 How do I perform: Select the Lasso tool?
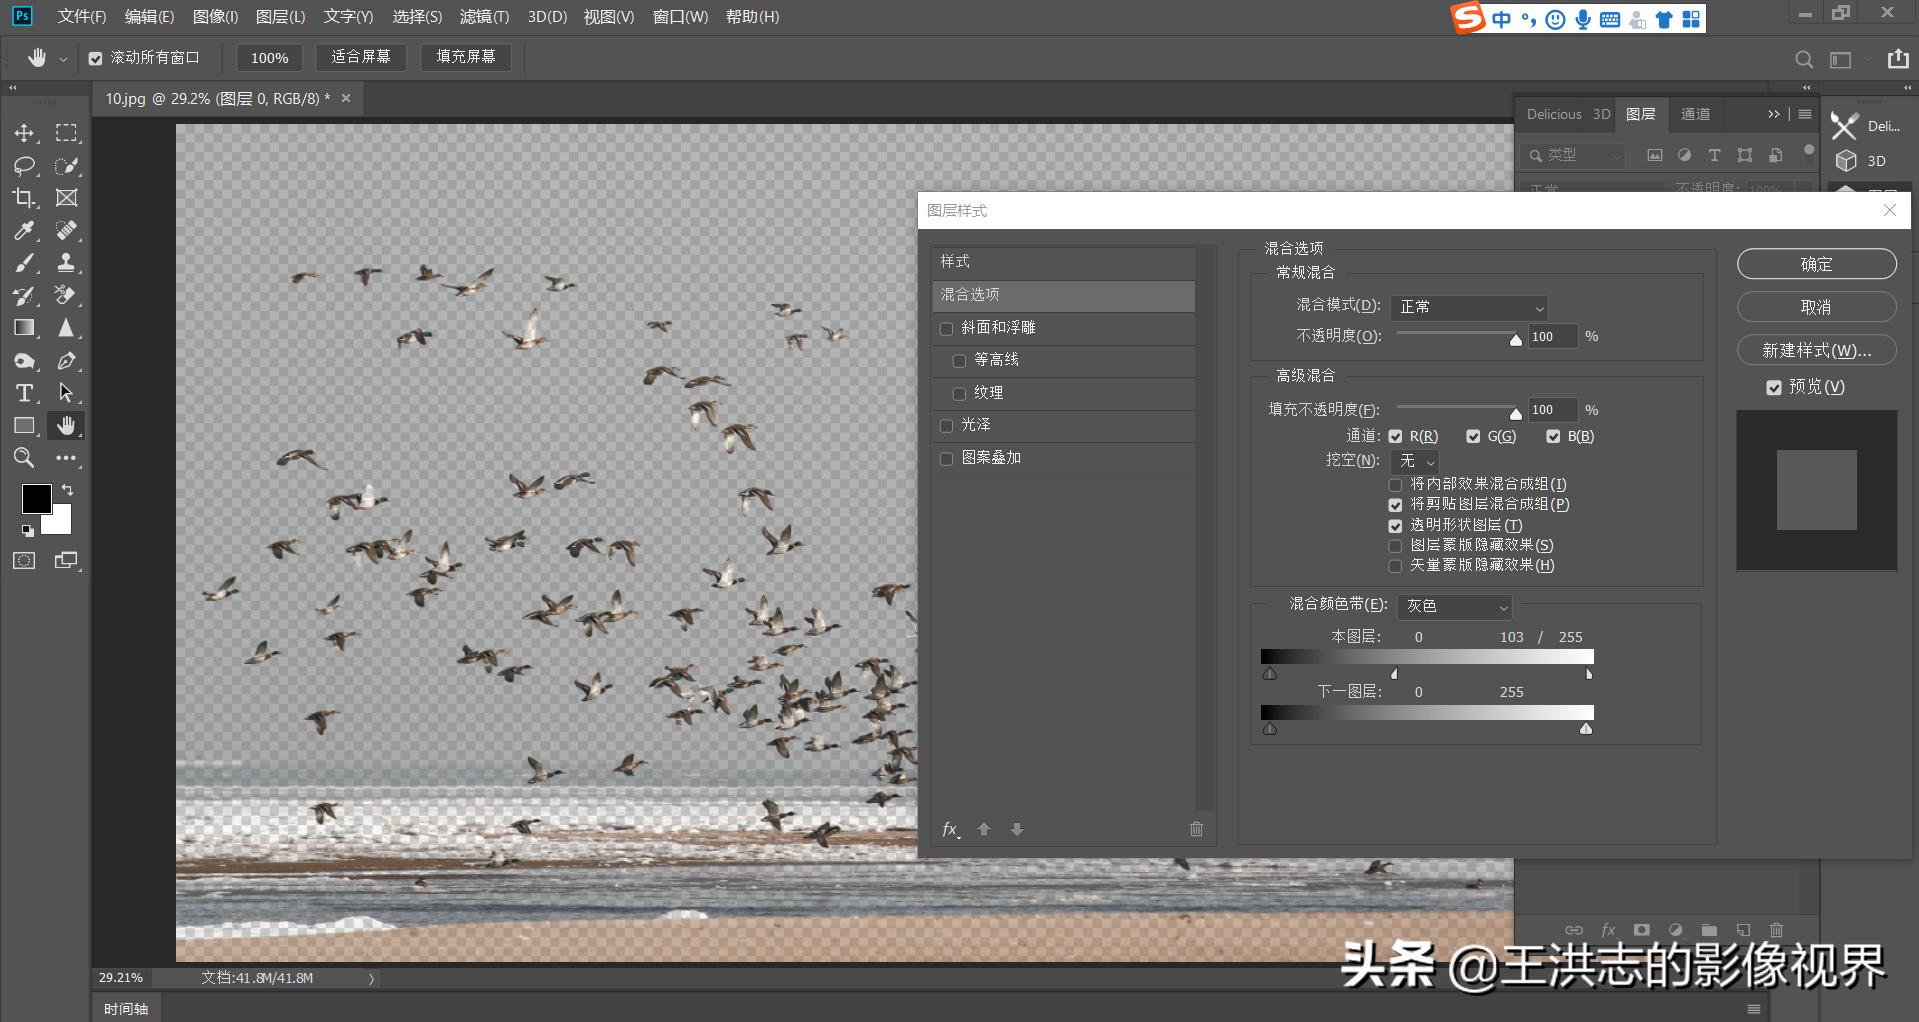pyautogui.click(x=24, y=166)
